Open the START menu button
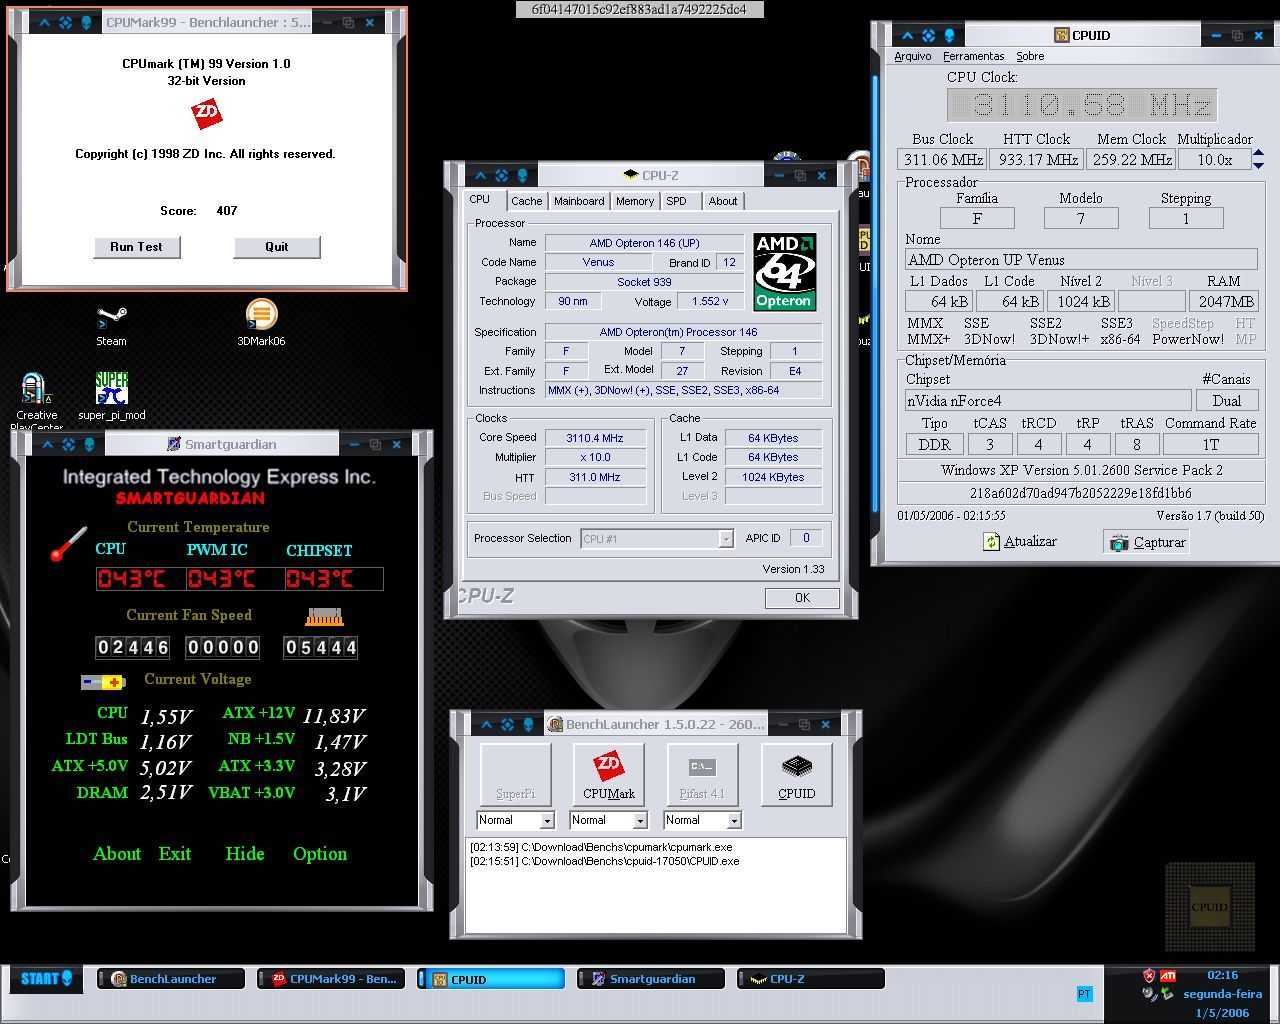Image resolution: width=1280 pixels, height=1024 pixels. pyautogui.click(x=47, y=979)
